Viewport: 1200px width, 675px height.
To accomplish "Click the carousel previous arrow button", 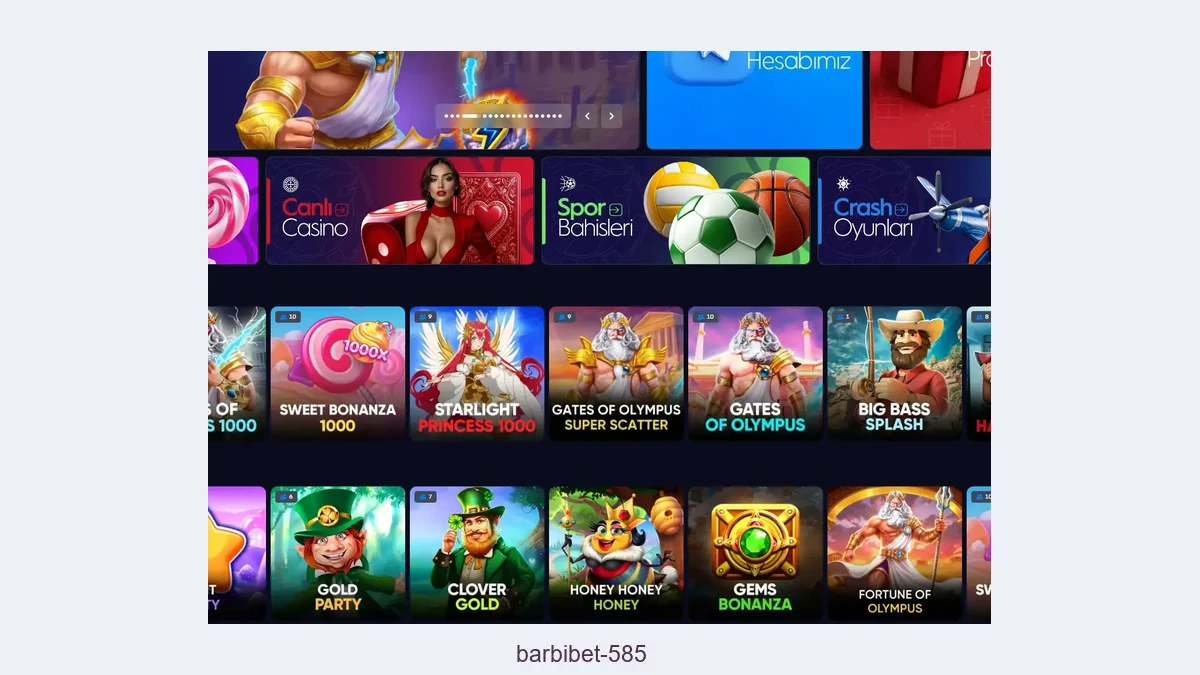I will pyautogui.click(x=588, y=116).
